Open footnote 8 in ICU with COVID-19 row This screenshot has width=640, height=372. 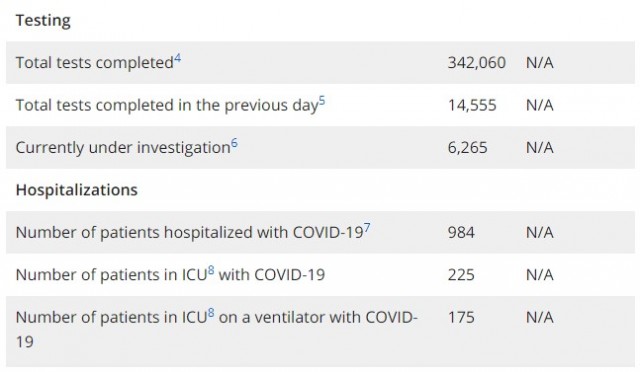pos(211,270)
